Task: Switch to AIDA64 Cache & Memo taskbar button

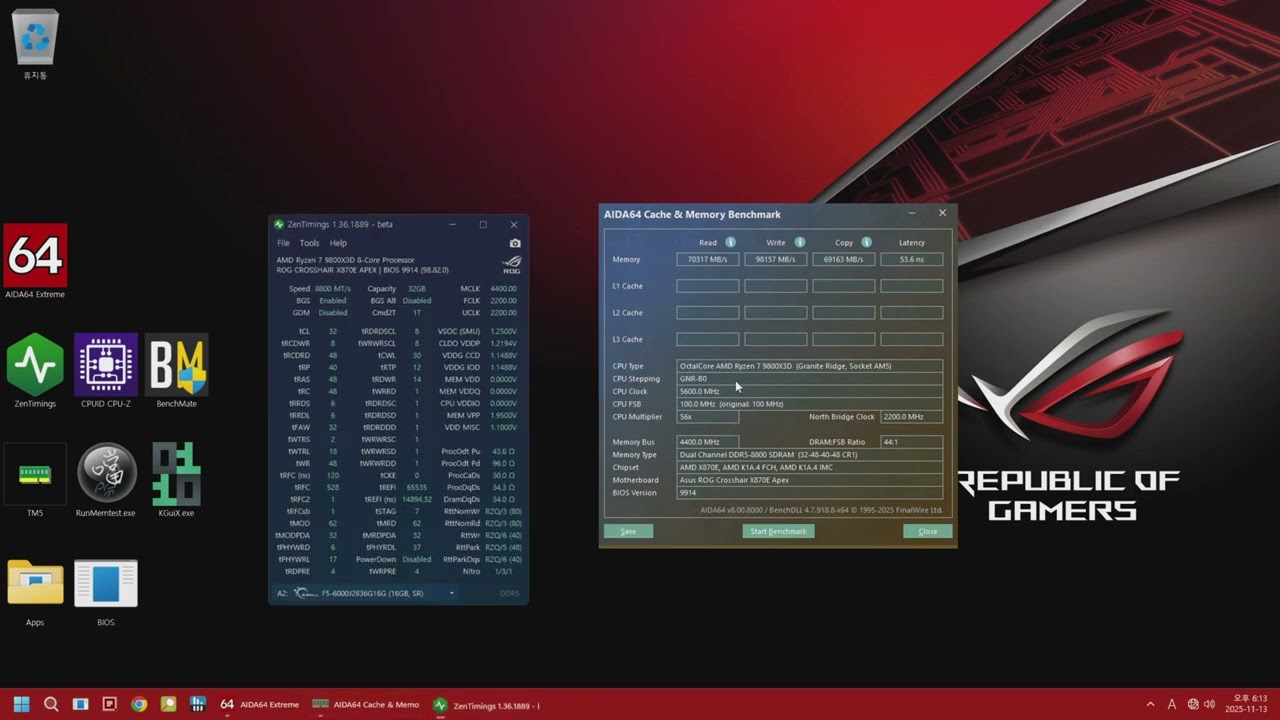Action: [x=366, y=704]
